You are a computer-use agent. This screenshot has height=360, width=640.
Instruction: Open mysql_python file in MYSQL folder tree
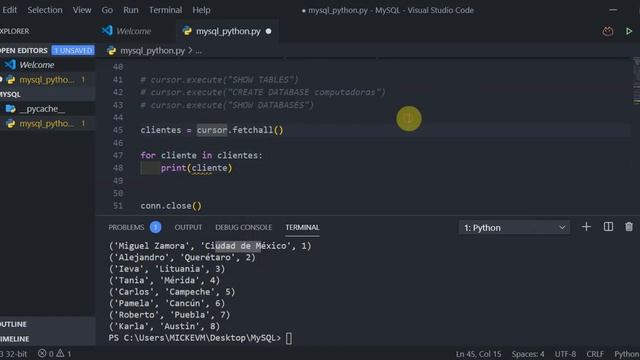click(x=48, y=124)
